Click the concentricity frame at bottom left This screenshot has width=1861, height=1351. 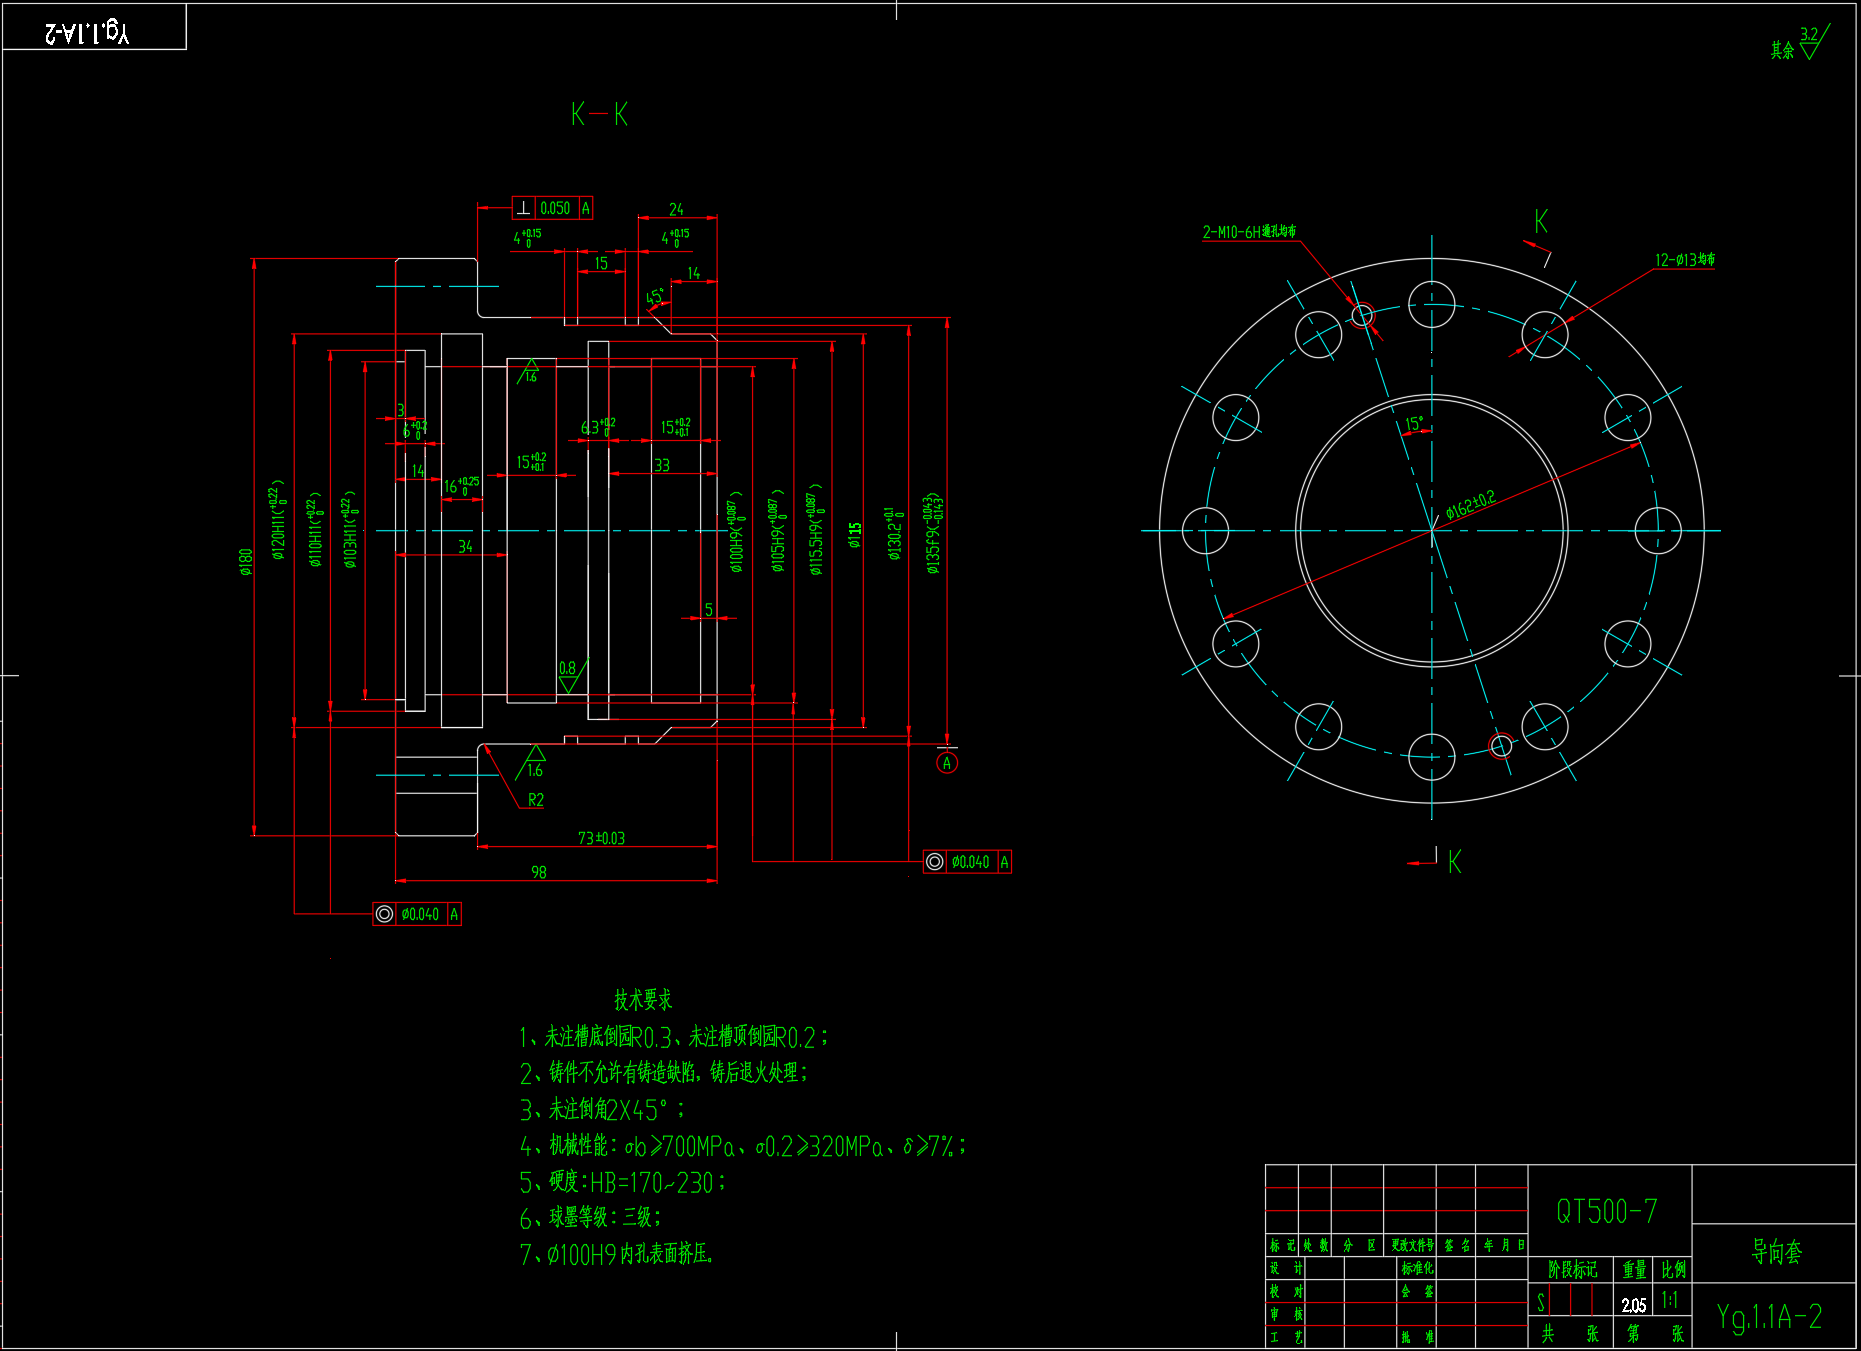(x=417, y=914)
